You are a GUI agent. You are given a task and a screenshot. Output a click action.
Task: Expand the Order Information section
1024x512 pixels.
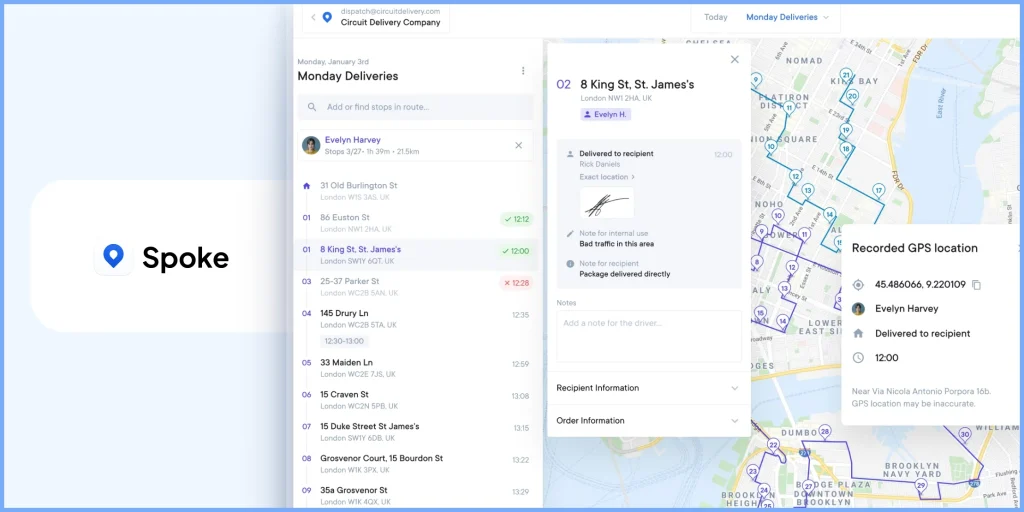tap(648, 421)
